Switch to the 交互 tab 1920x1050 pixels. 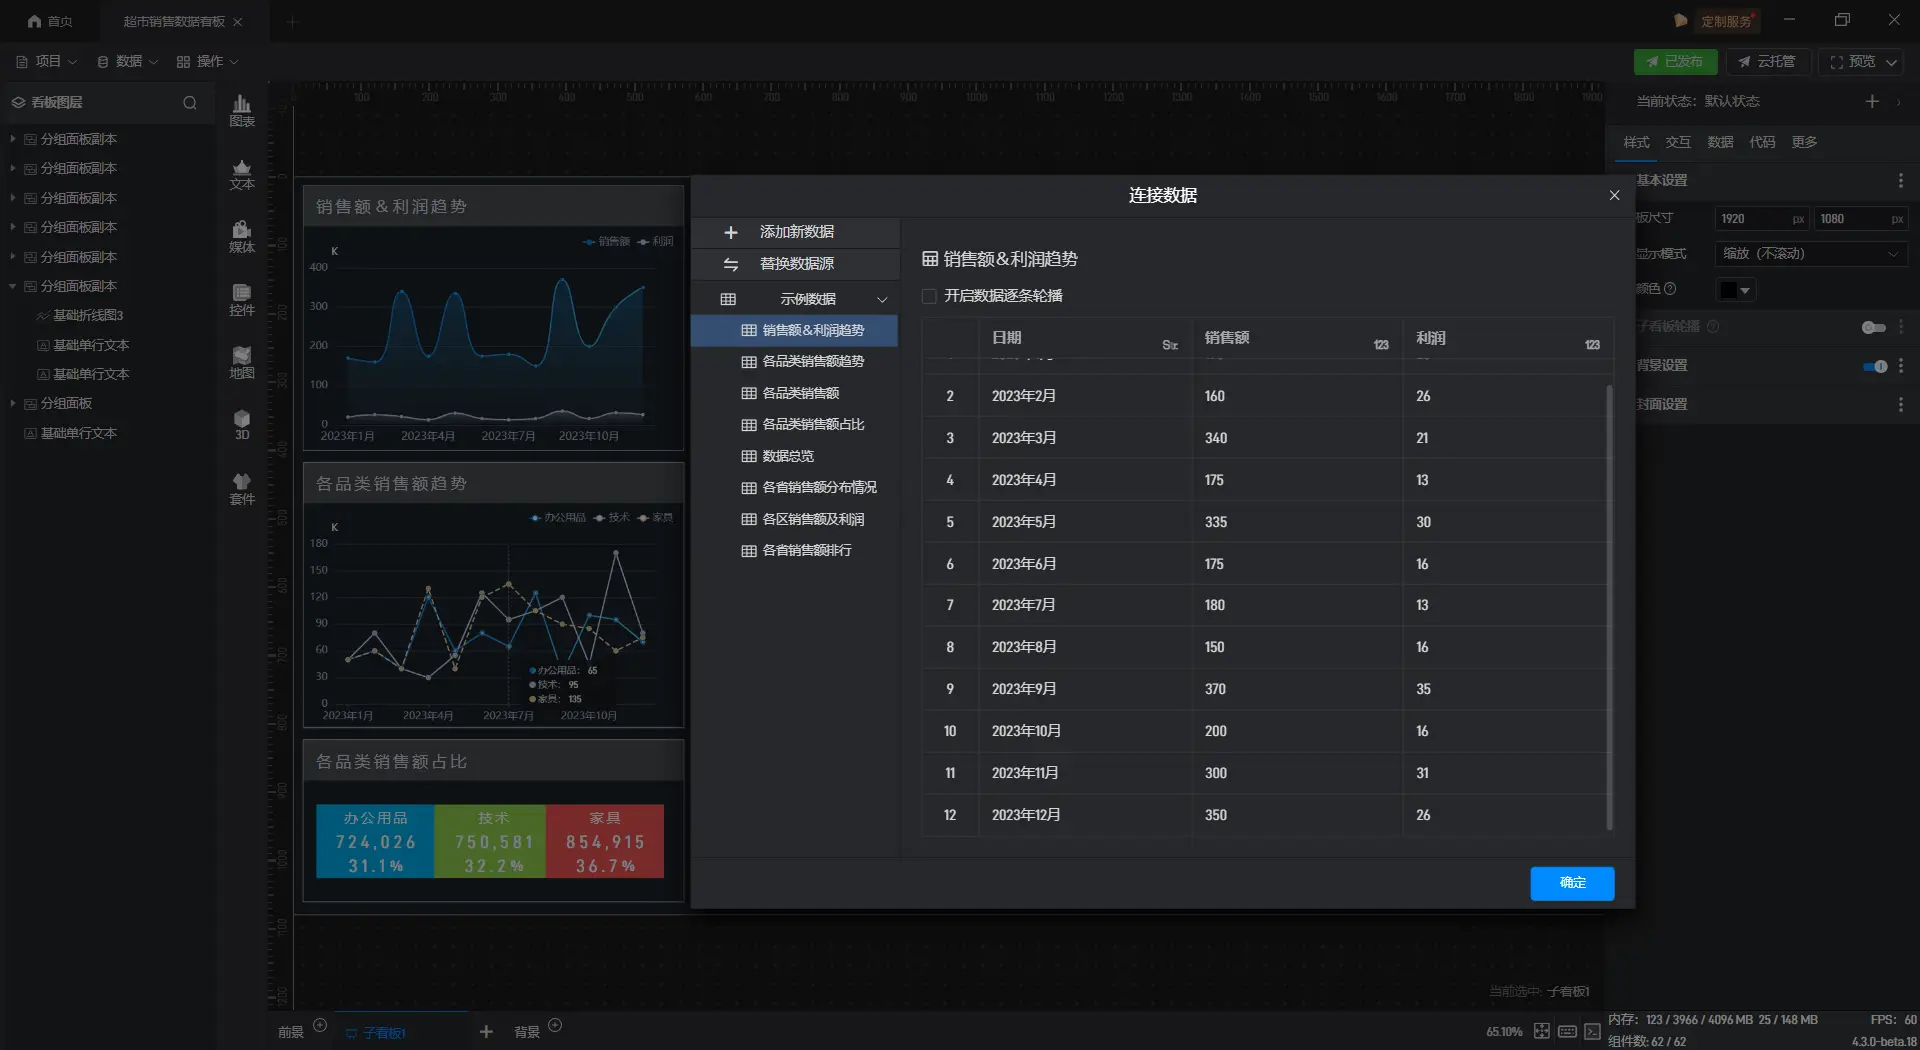tap(1678, 142)
